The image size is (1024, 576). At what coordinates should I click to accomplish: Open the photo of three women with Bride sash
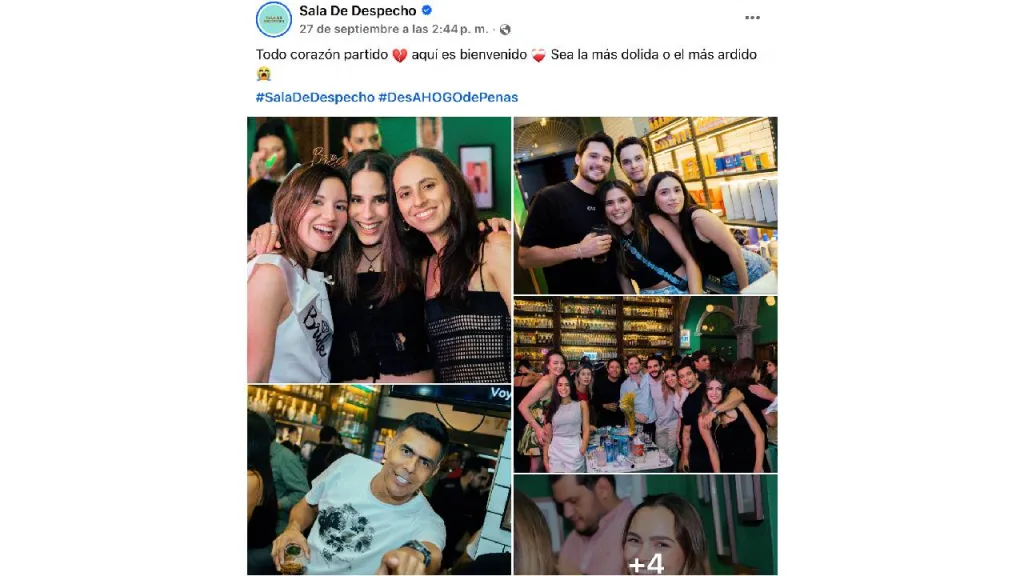point(379,249)
